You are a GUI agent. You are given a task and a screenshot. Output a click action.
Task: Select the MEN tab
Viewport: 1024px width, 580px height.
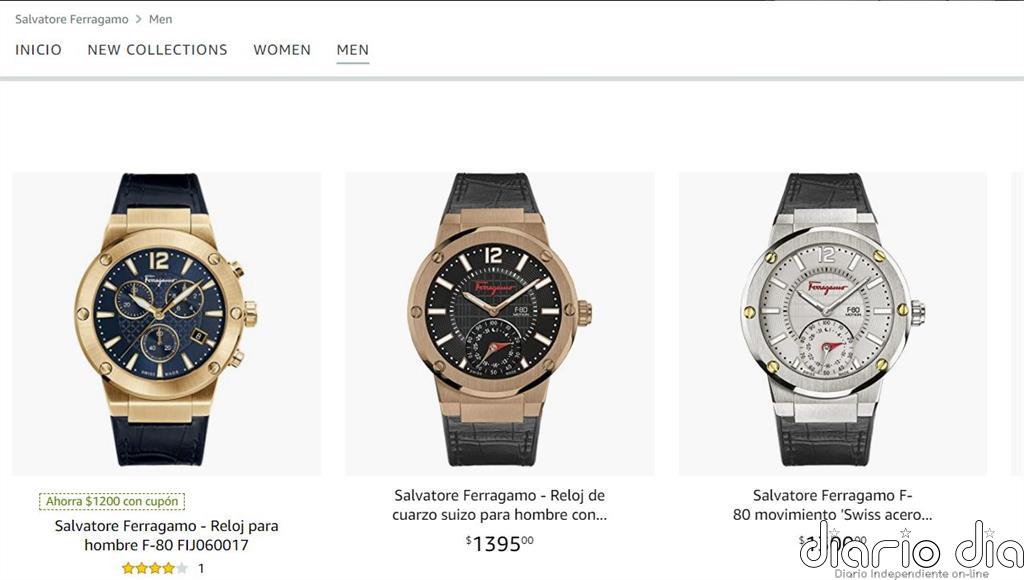[x=353, y=50]
